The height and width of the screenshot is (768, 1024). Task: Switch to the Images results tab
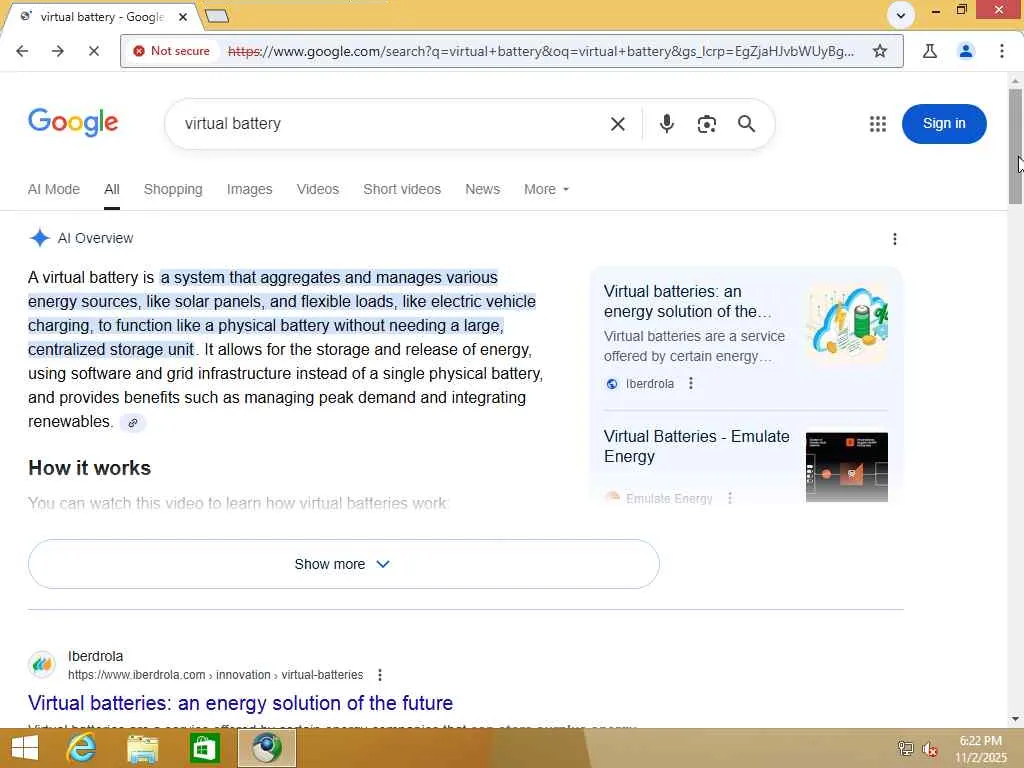249,189
